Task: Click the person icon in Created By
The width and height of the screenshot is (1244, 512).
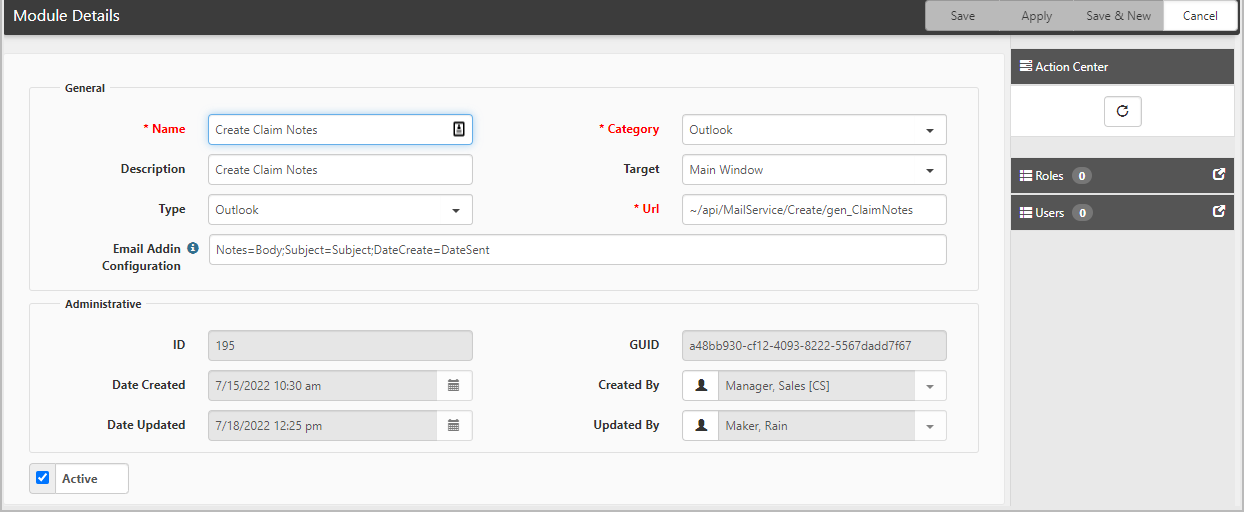Action: [x=701, y=385]
